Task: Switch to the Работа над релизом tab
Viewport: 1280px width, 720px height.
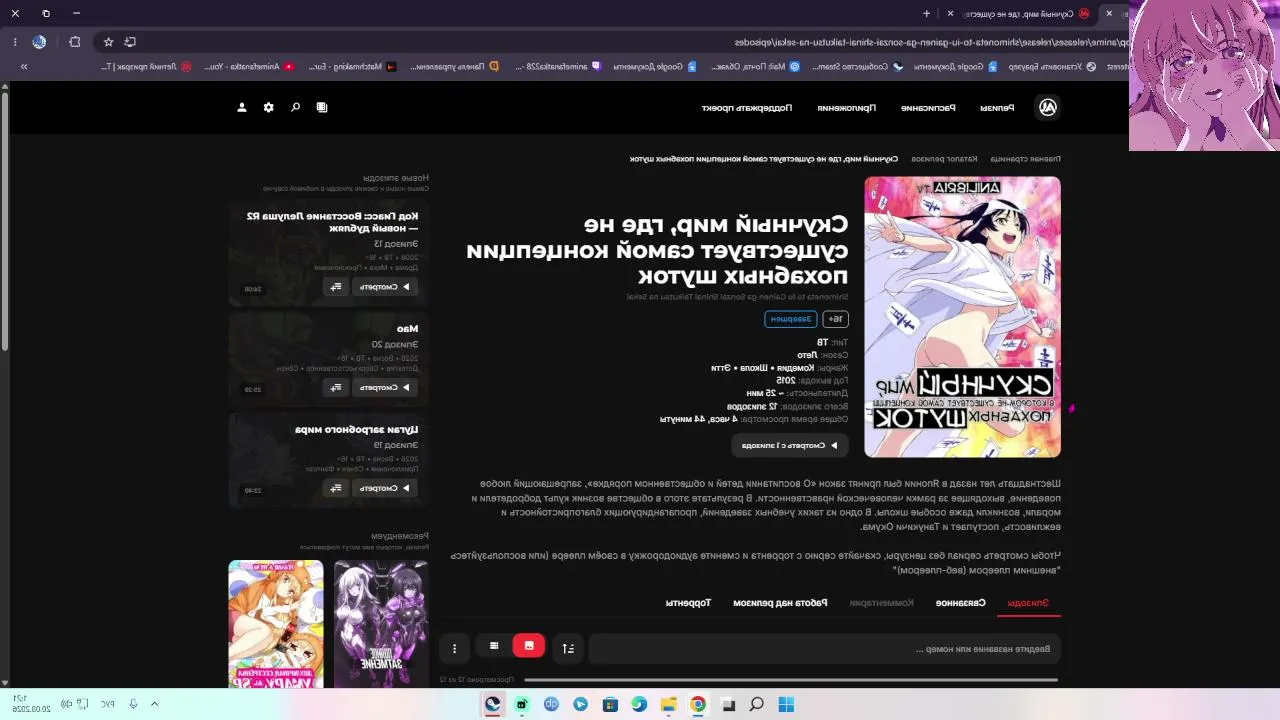Action: pyautogui.click(x=780, y=603)
